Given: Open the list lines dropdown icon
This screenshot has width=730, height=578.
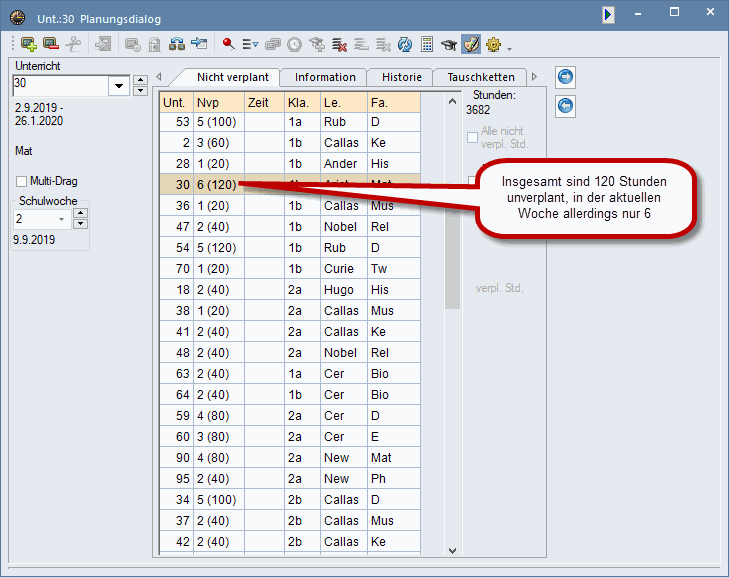Looking at the screenshot, I should pyautogui.click(x=250, y=44).
